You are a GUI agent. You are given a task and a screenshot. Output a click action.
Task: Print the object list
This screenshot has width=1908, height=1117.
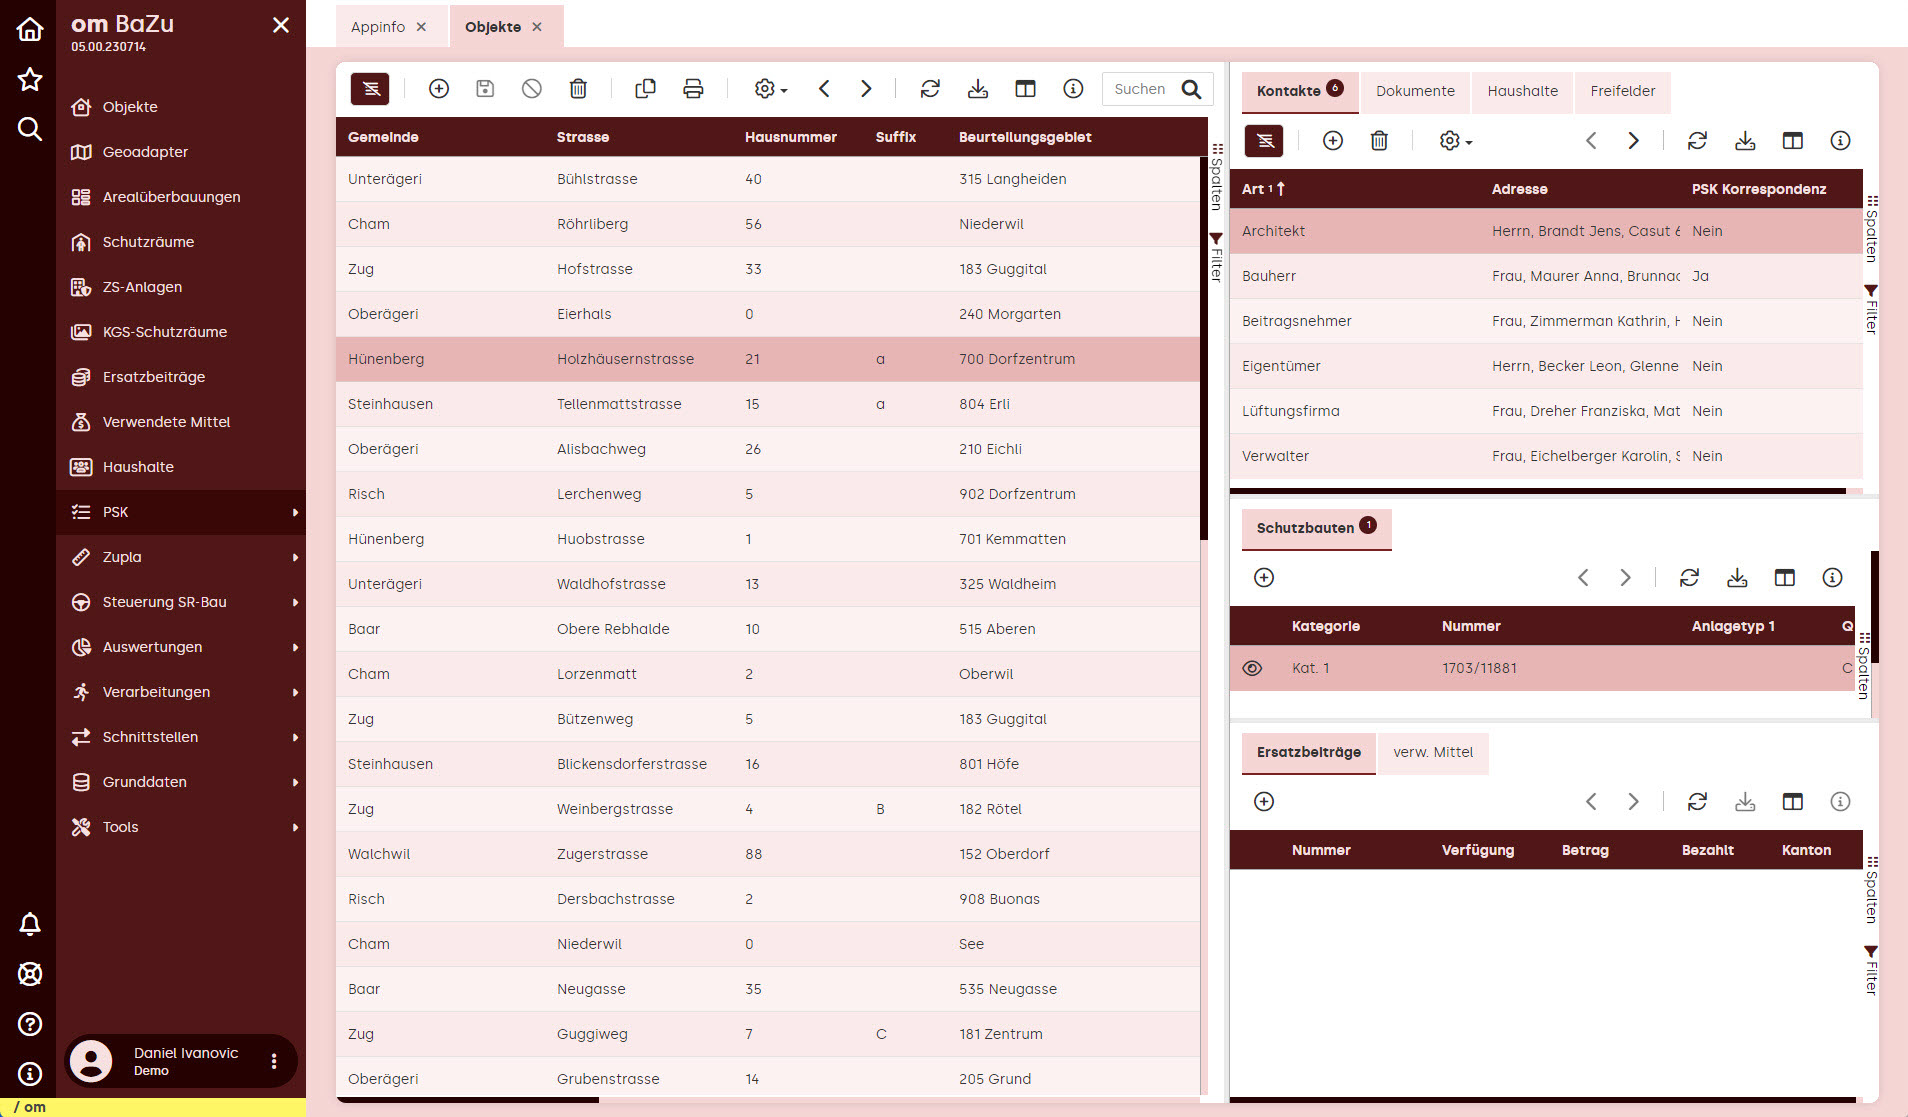[693, 89]
